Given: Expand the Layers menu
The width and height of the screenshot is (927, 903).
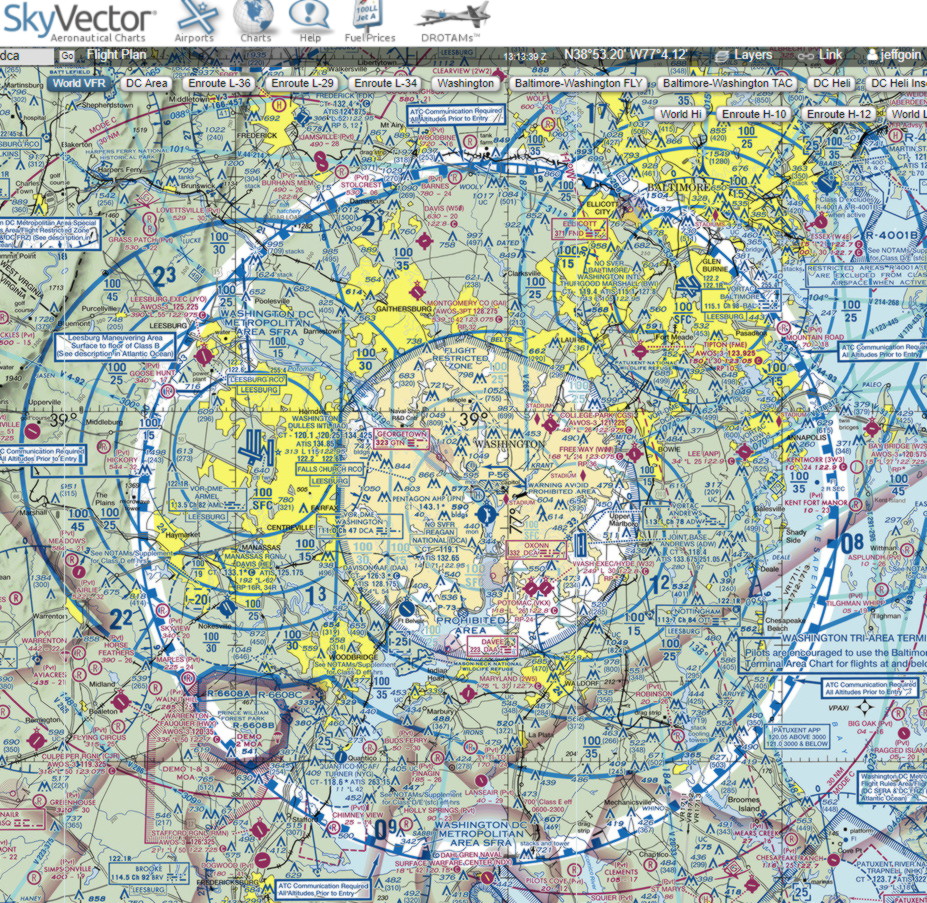Looking at the screenshot, I should click(x=744, y=55).
